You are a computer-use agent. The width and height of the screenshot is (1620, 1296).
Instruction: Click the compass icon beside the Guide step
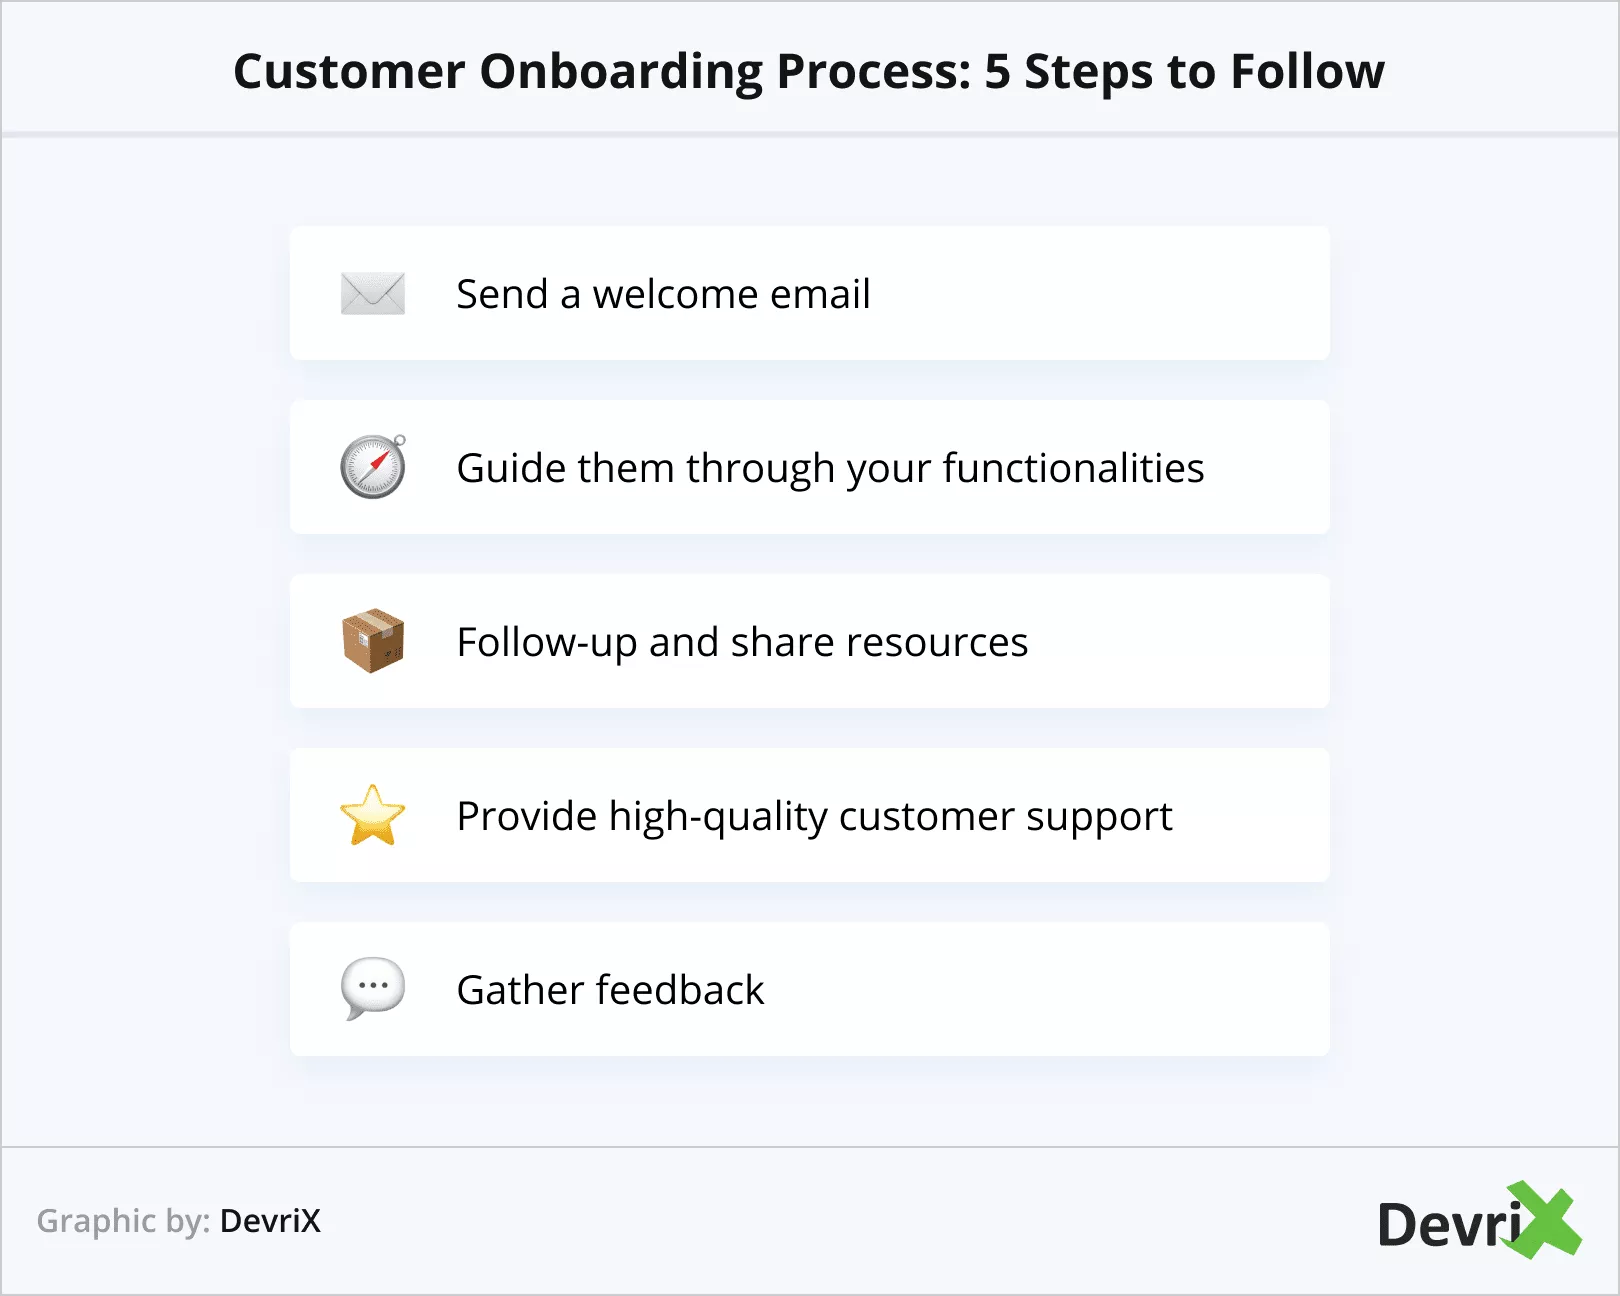point(373,467)
